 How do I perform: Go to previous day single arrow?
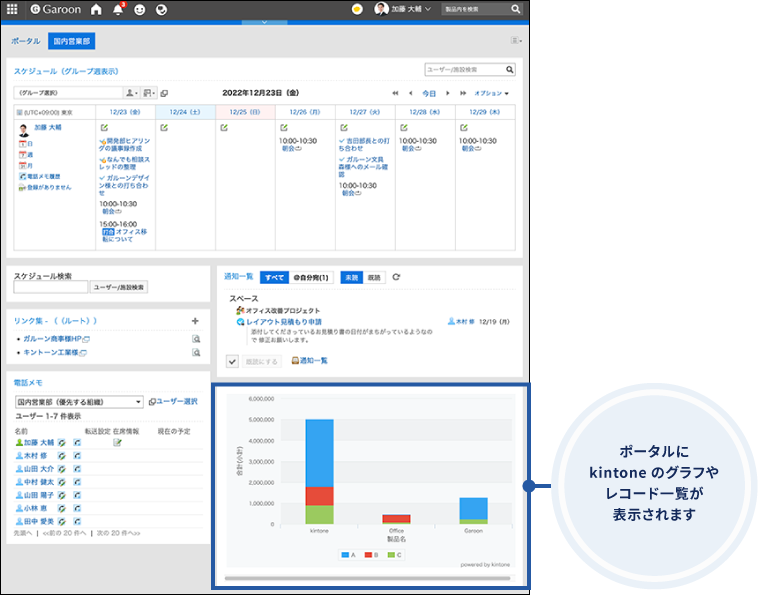(411, 93)
